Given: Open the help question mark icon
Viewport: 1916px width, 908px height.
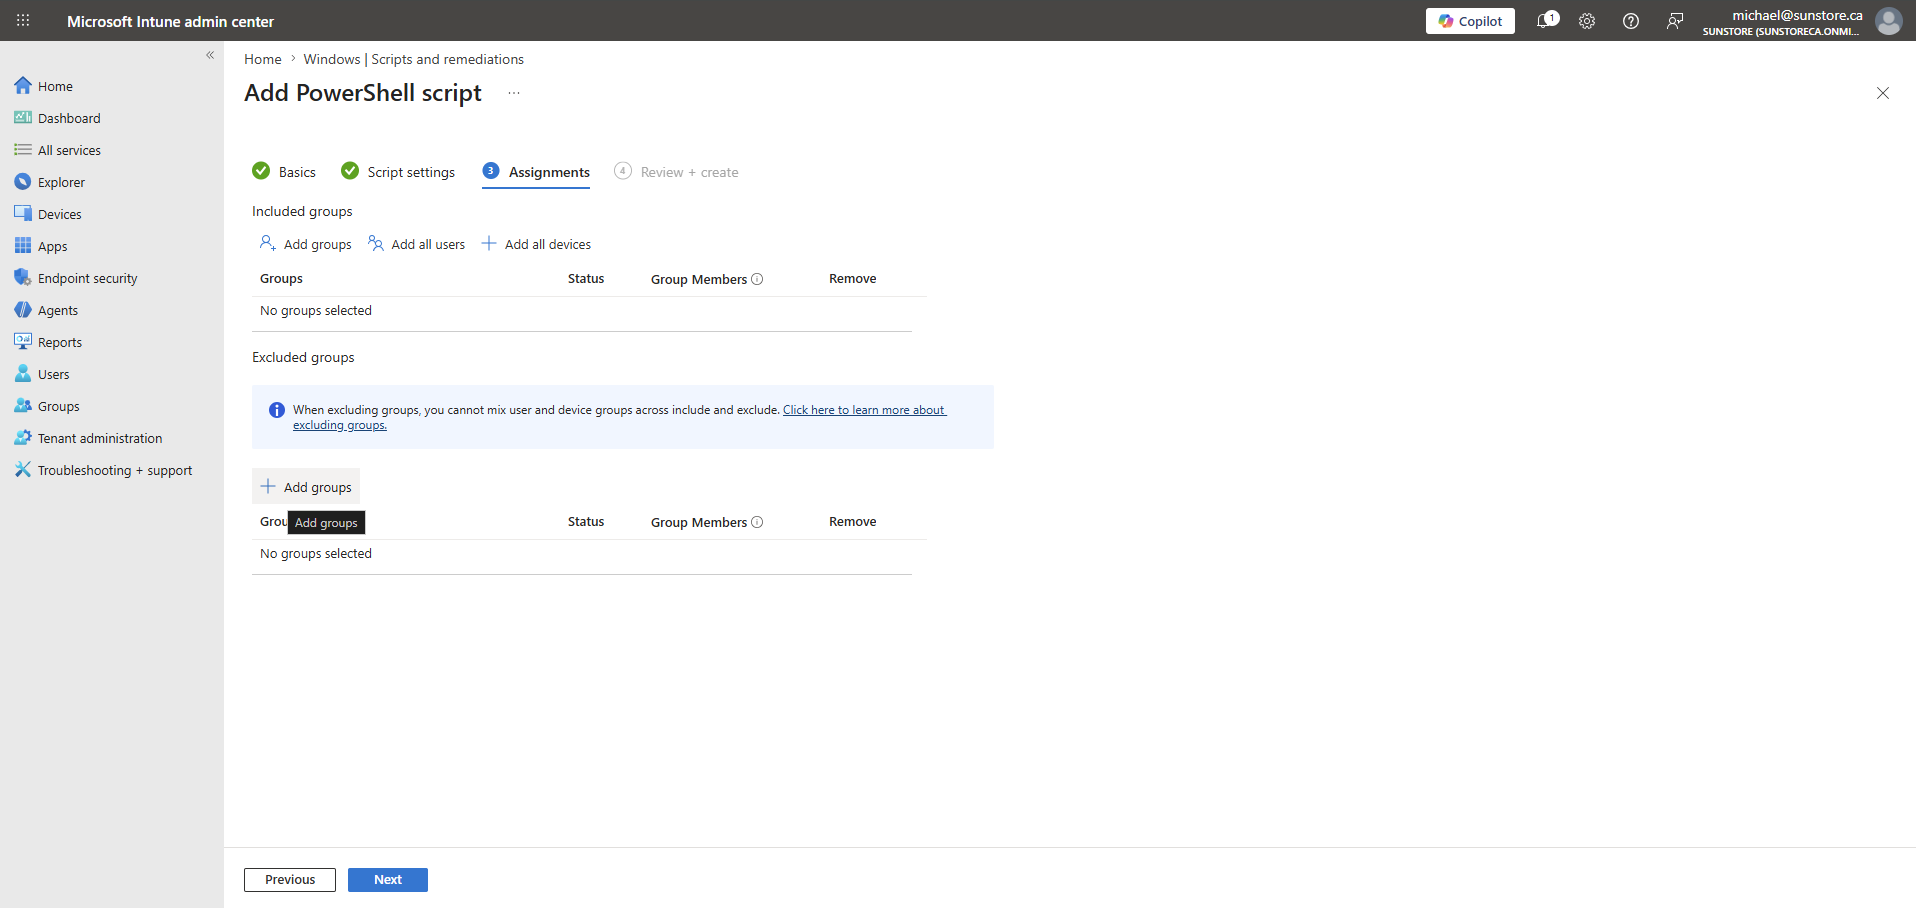Looking at the screenshot, I should tap(1631, 21).
